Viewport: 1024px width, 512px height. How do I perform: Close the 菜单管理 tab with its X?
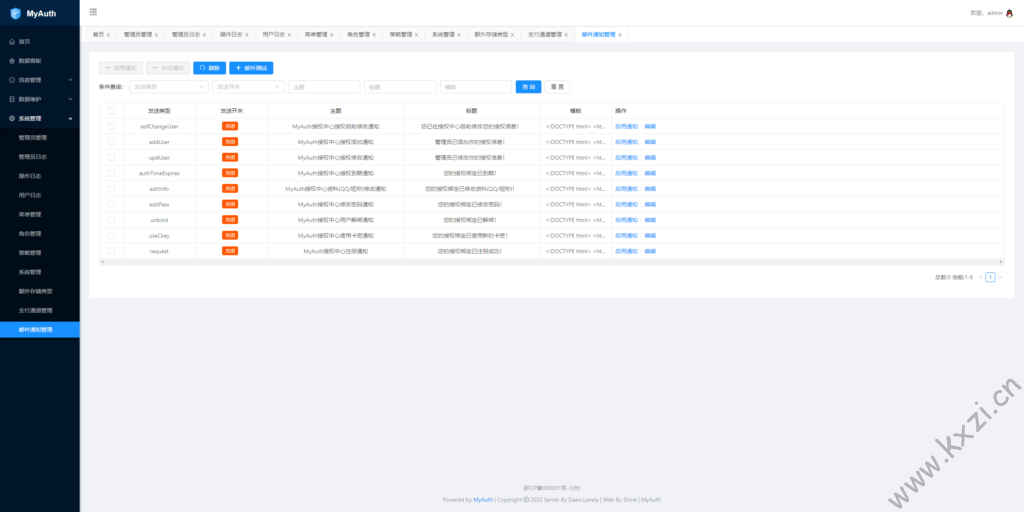click(332, 35)
